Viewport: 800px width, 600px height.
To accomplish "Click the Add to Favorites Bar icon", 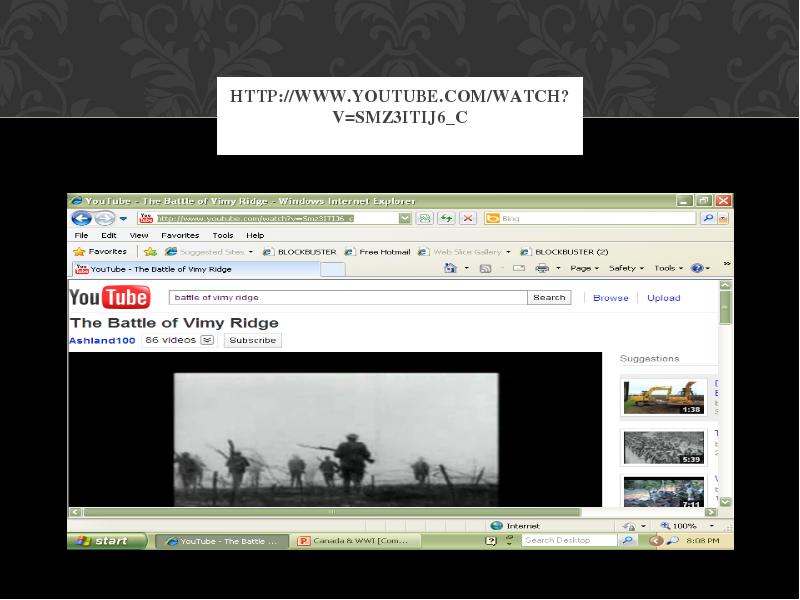I will coord(150,252).
